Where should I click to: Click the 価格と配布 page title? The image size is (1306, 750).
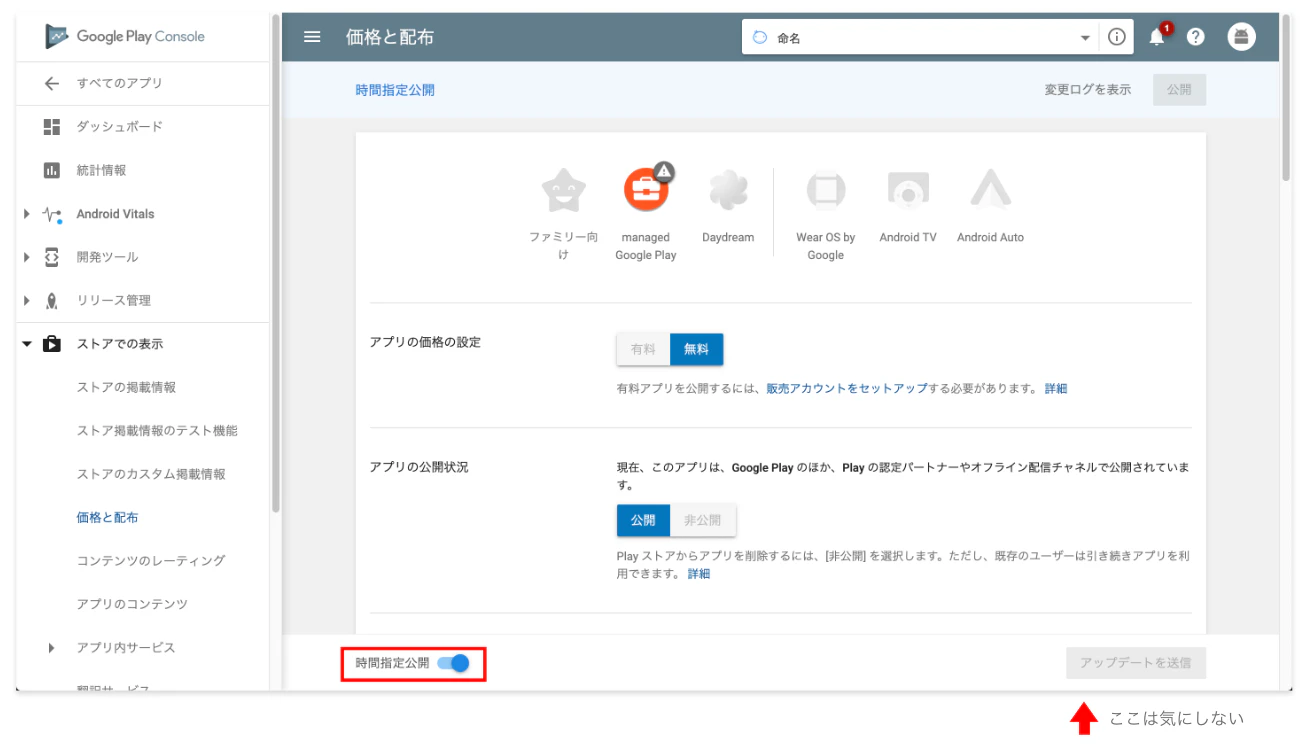(x=390, y=38)
